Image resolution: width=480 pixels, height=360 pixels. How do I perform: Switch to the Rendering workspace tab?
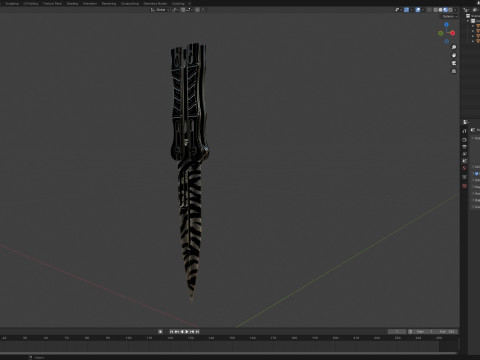(x=109, y=3)
